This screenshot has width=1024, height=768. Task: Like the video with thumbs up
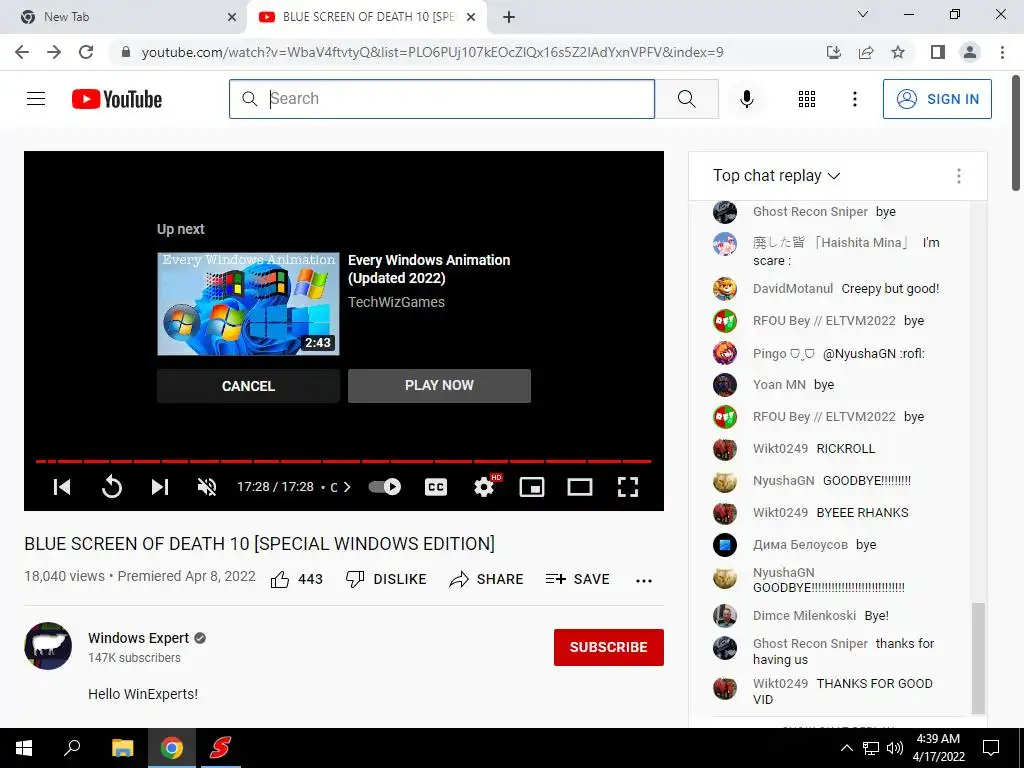click(x=296, y=579)
